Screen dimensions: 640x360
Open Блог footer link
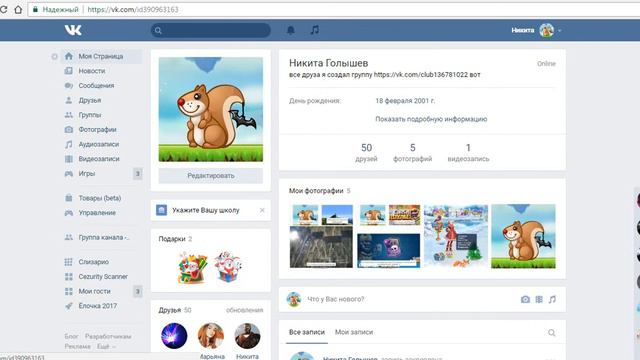(71, 337)
